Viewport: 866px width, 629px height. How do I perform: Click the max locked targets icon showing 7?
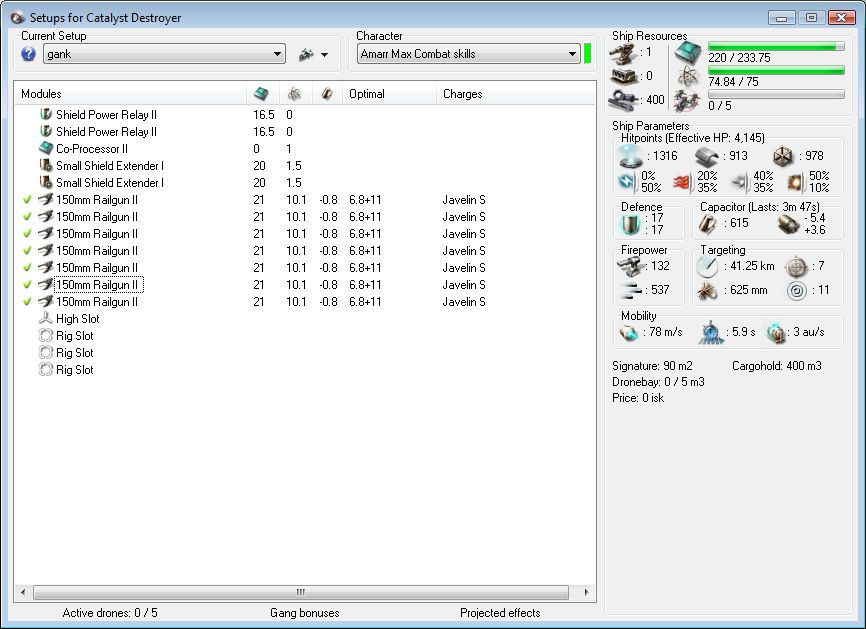pyautogui.click(x=796, y=267)
